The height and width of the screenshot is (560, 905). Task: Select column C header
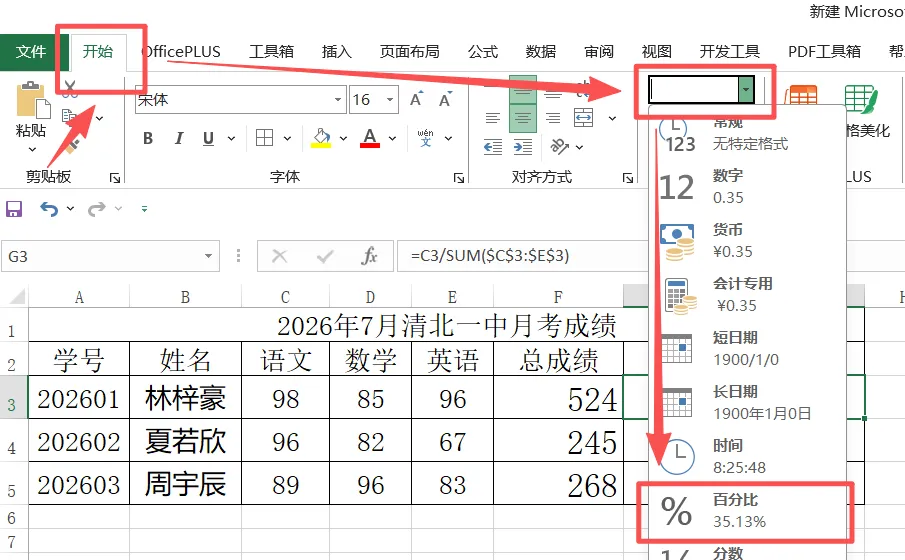tap(285, 297)
